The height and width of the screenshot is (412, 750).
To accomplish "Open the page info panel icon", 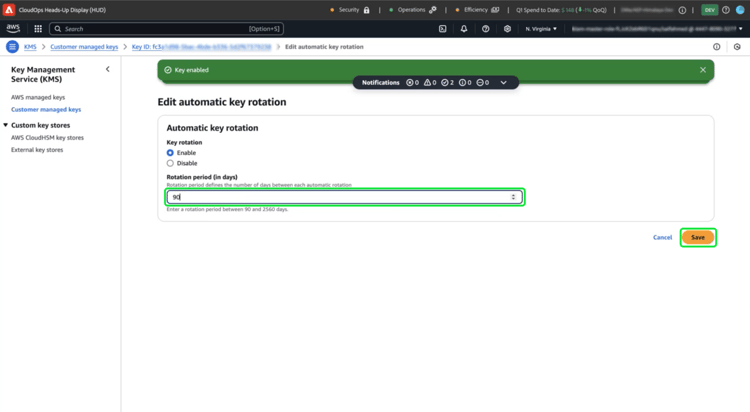I will (x=717, y=47).
